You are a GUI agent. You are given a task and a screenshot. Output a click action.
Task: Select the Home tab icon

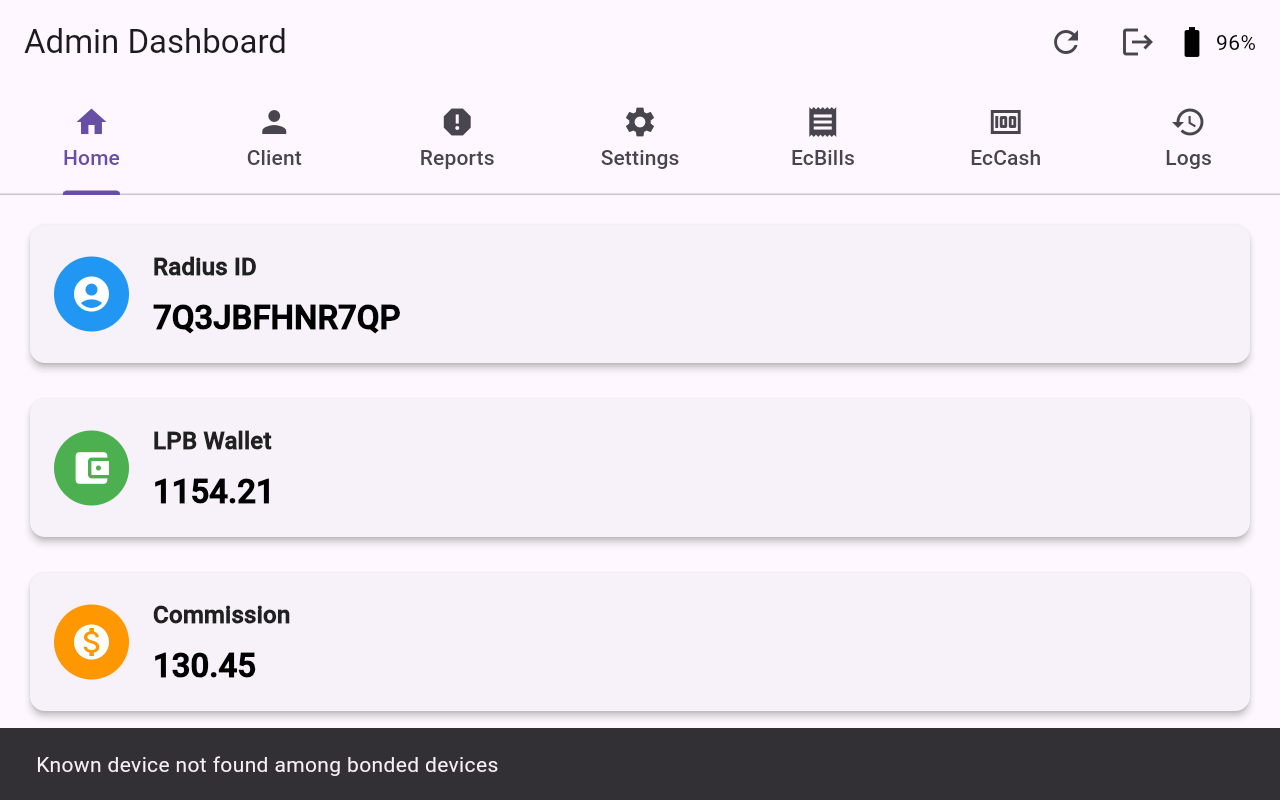pyautogui.click(x=91, y=121)
